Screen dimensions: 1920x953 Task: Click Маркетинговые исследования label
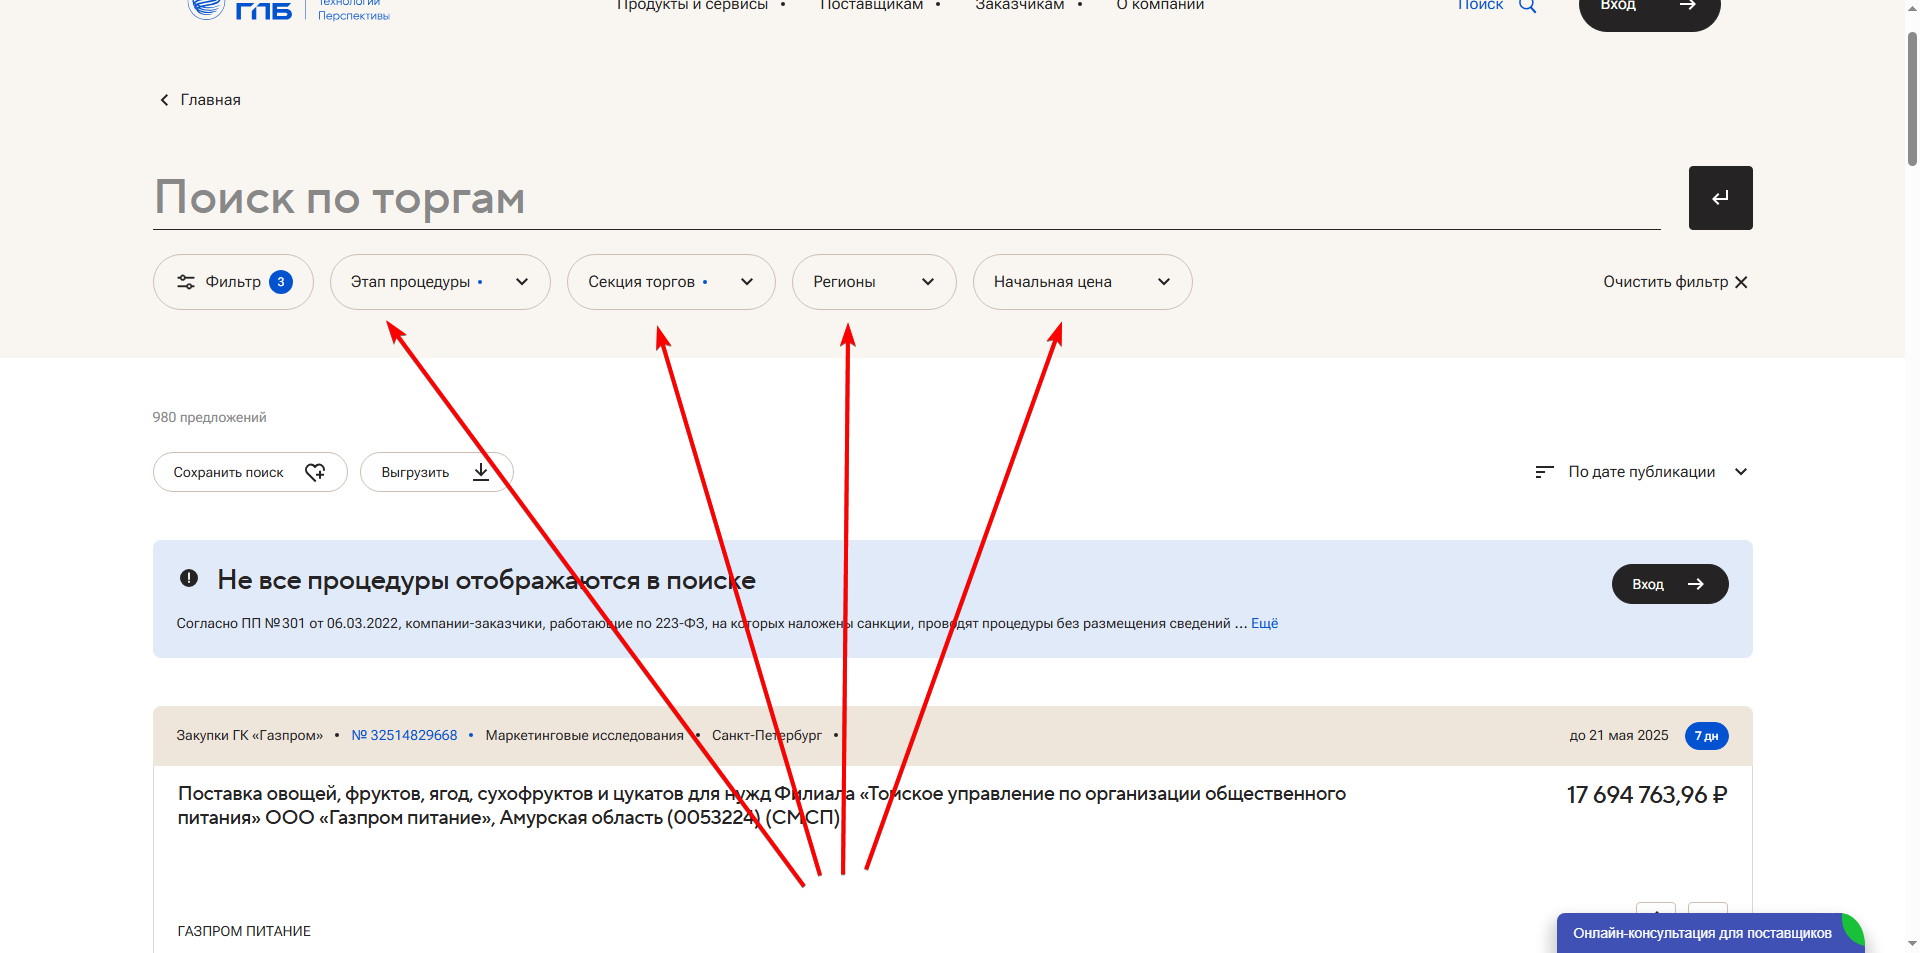pos(585,735)
